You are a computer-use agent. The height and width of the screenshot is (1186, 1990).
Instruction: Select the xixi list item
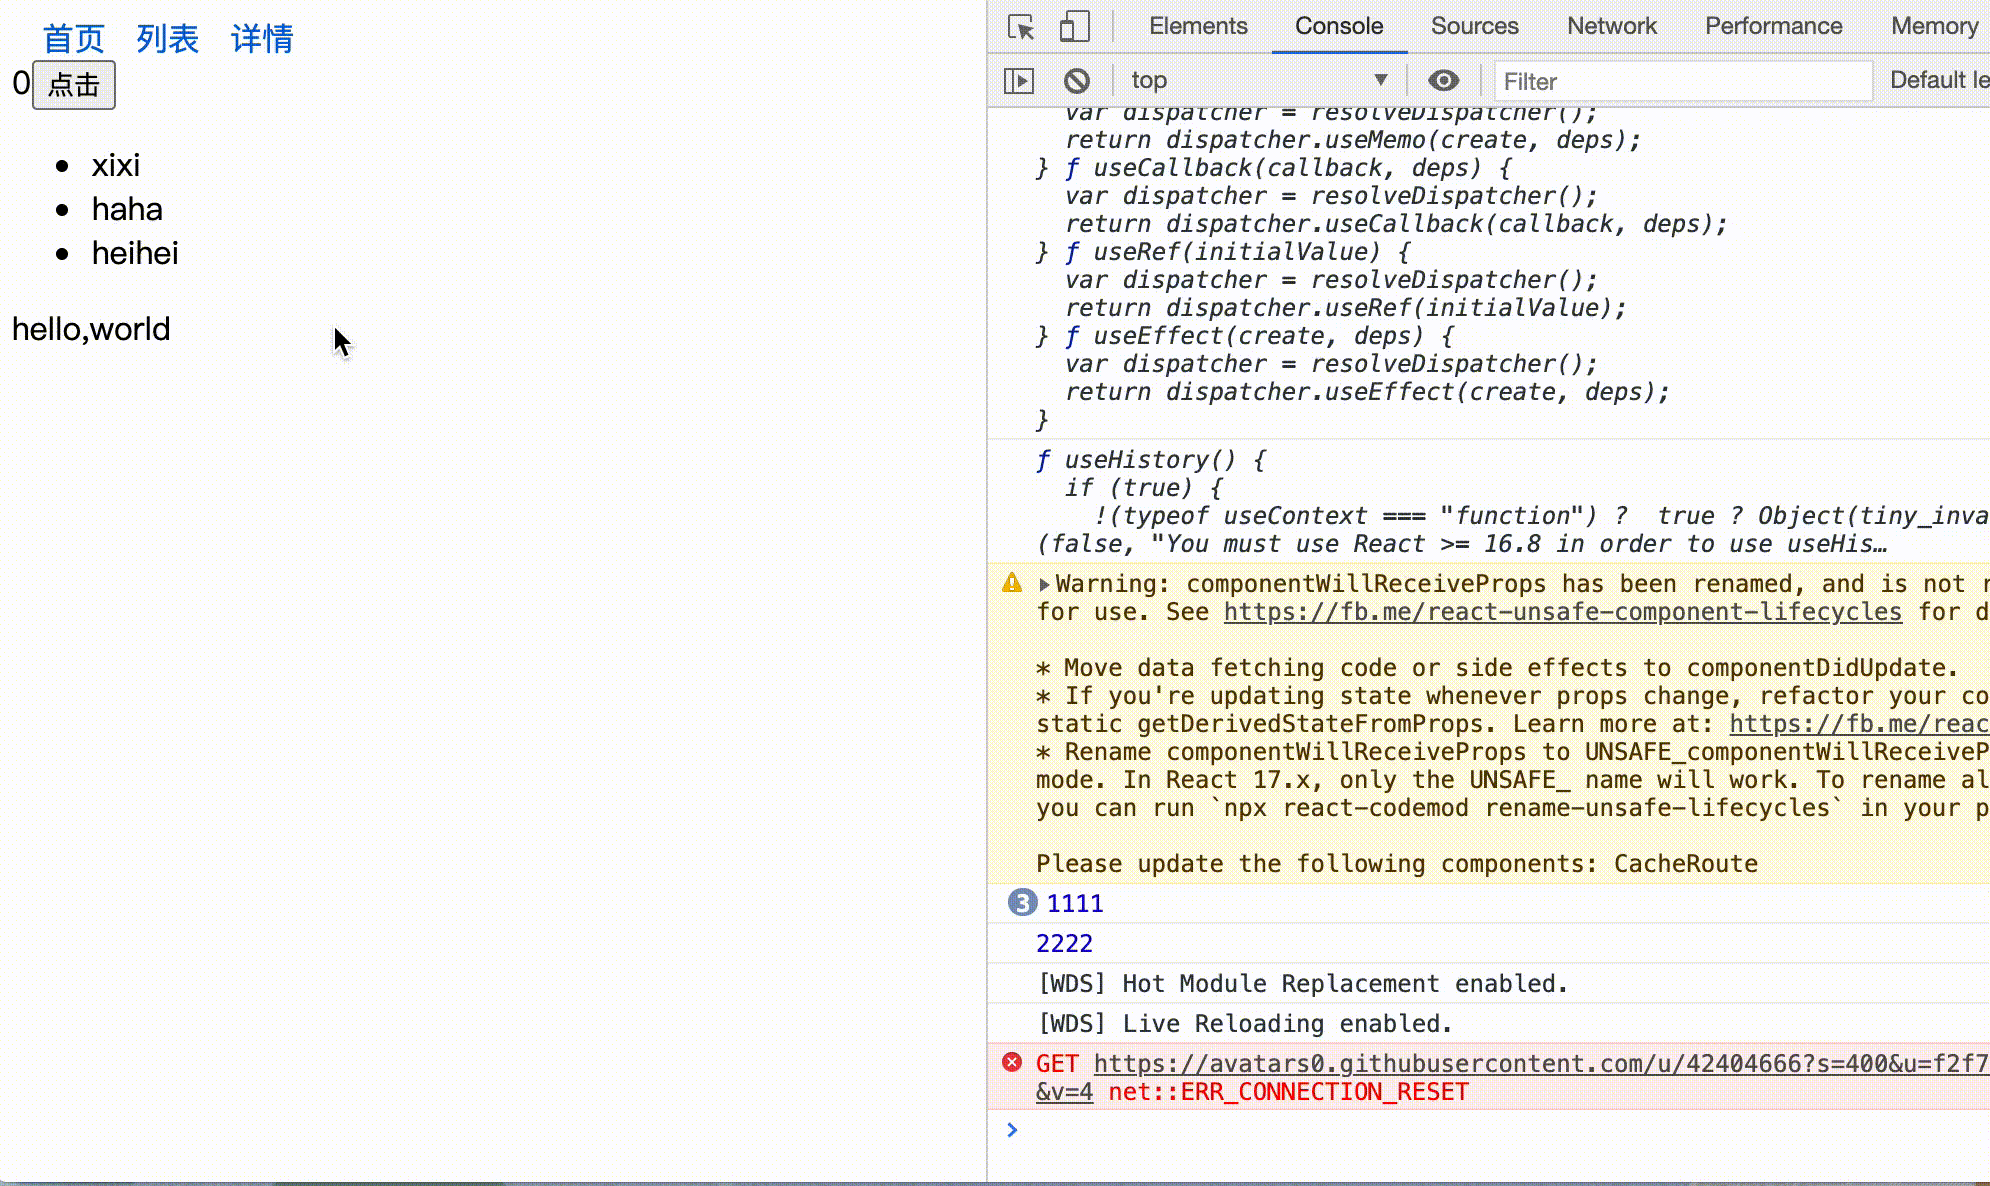tap(115, 166)
